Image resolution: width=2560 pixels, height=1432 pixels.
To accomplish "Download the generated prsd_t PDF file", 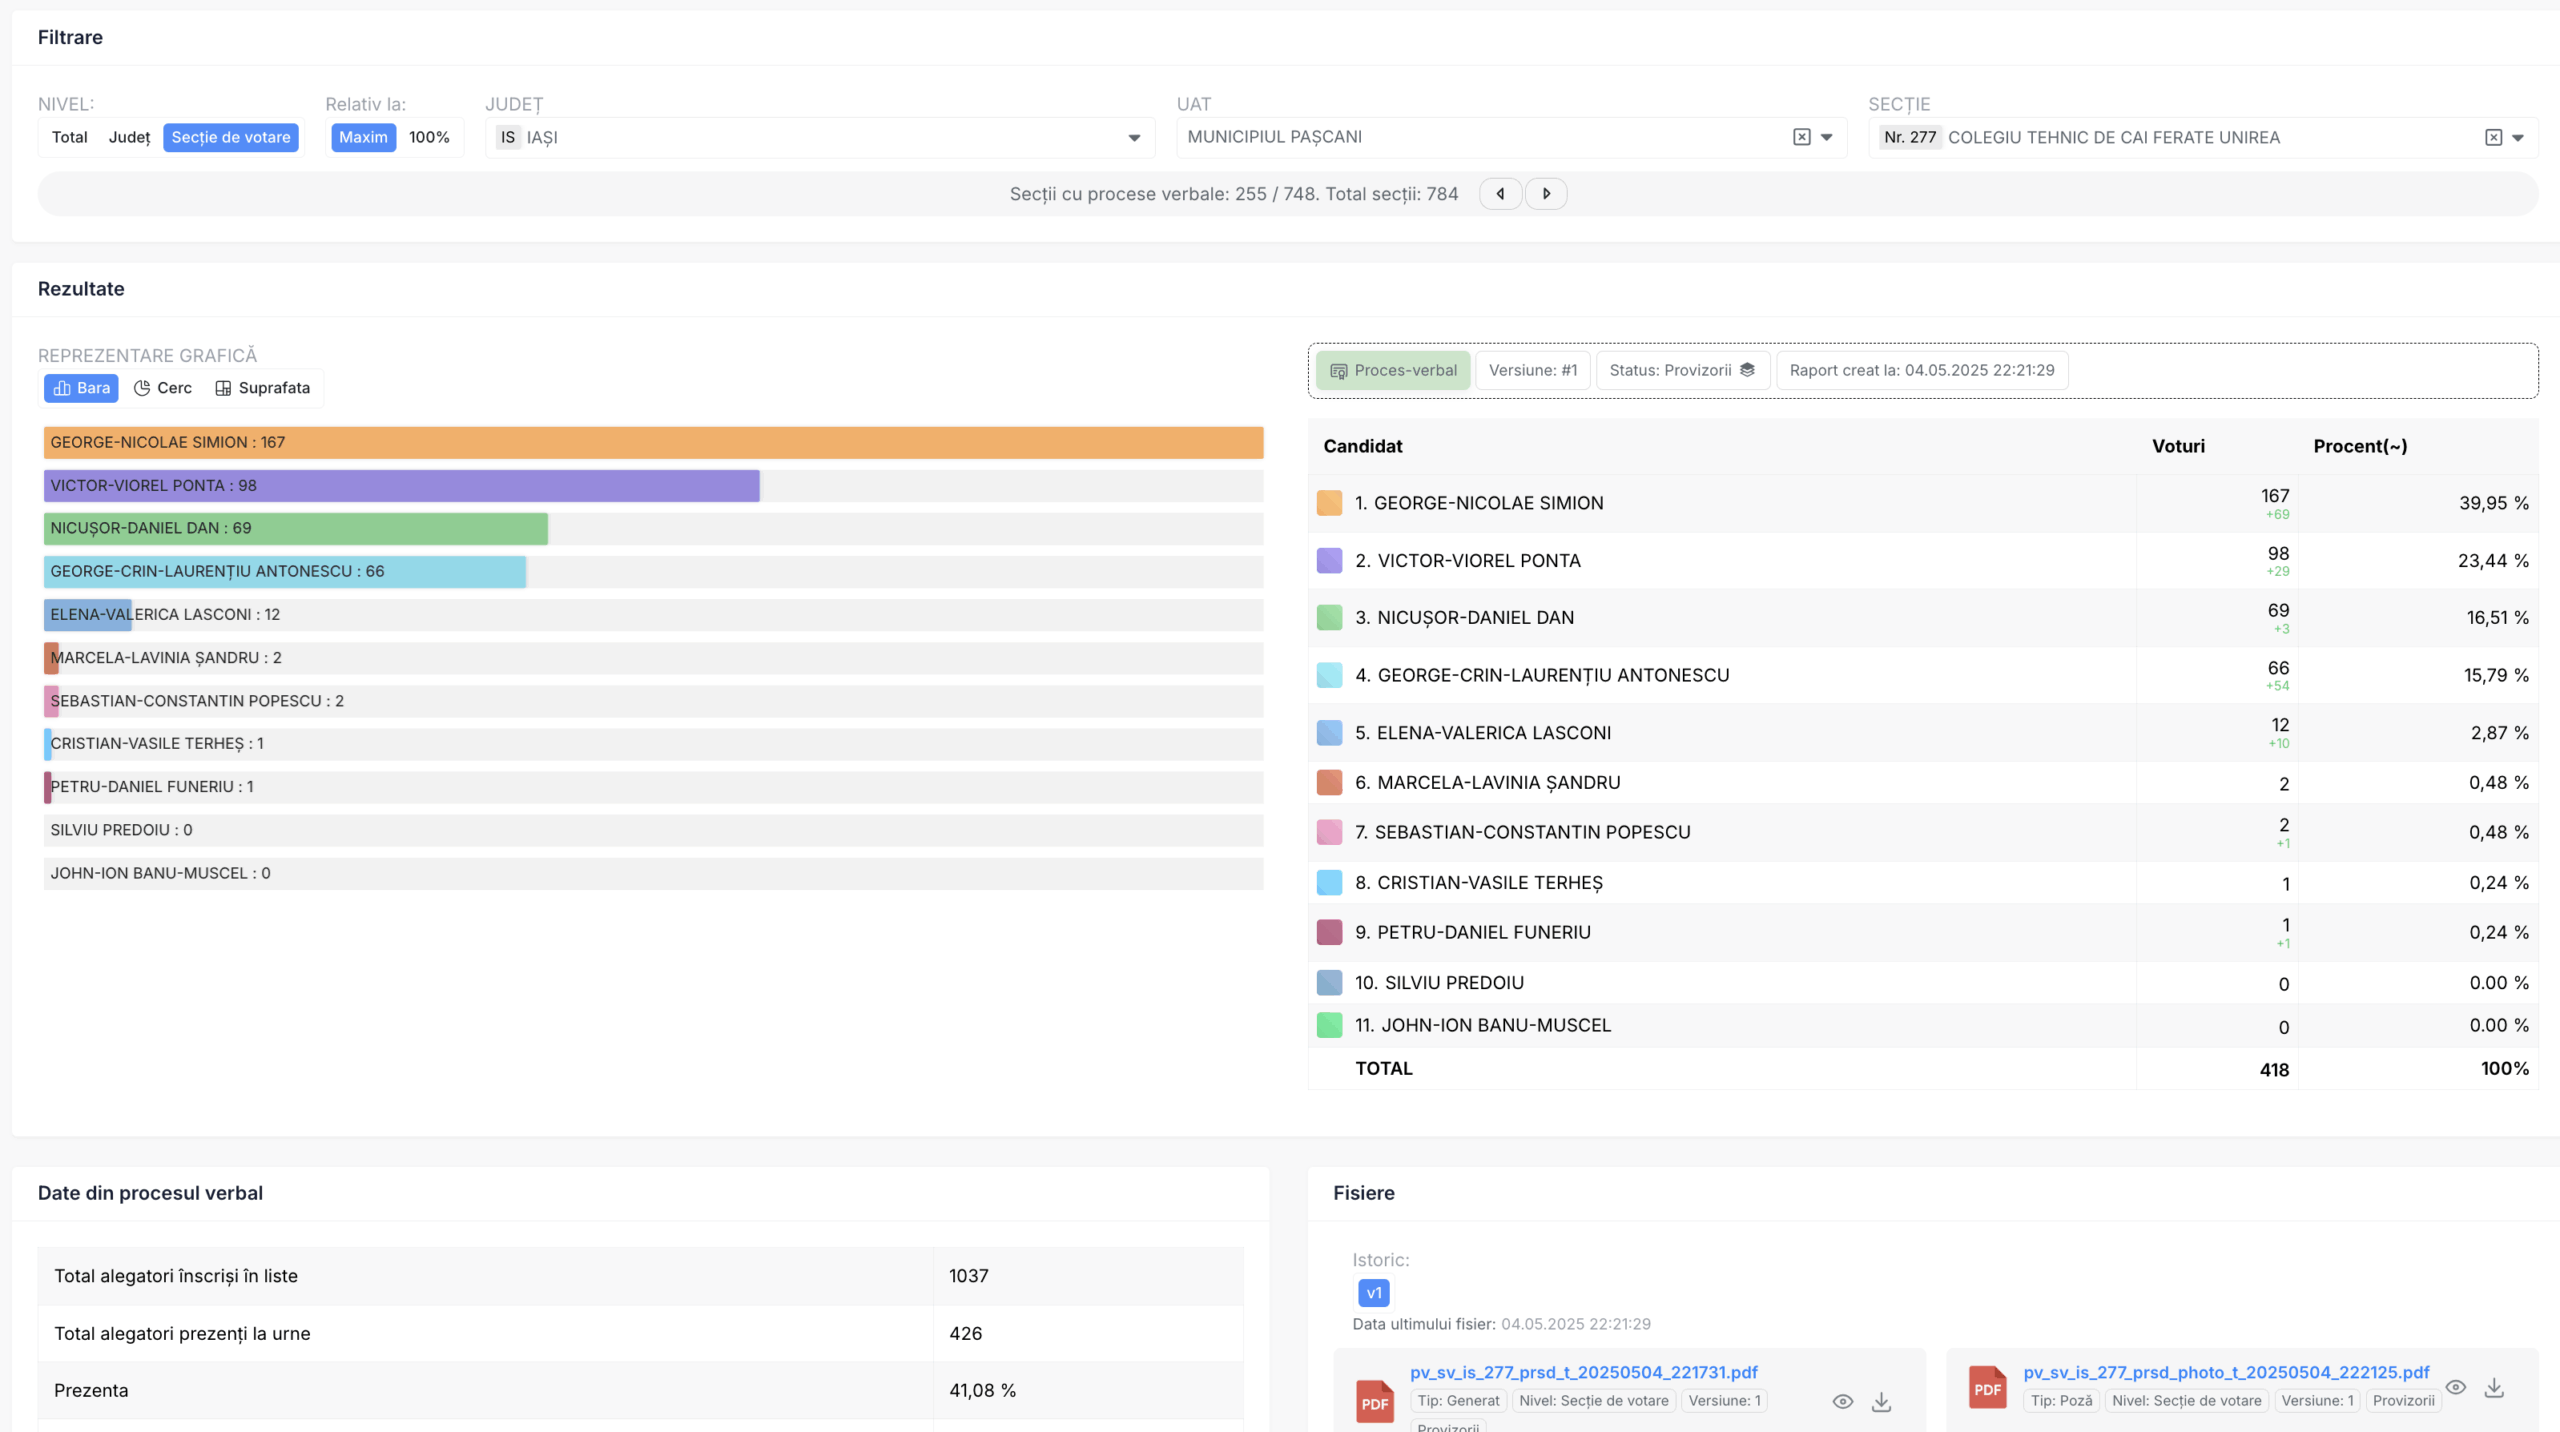I will coord(1881,1401).
